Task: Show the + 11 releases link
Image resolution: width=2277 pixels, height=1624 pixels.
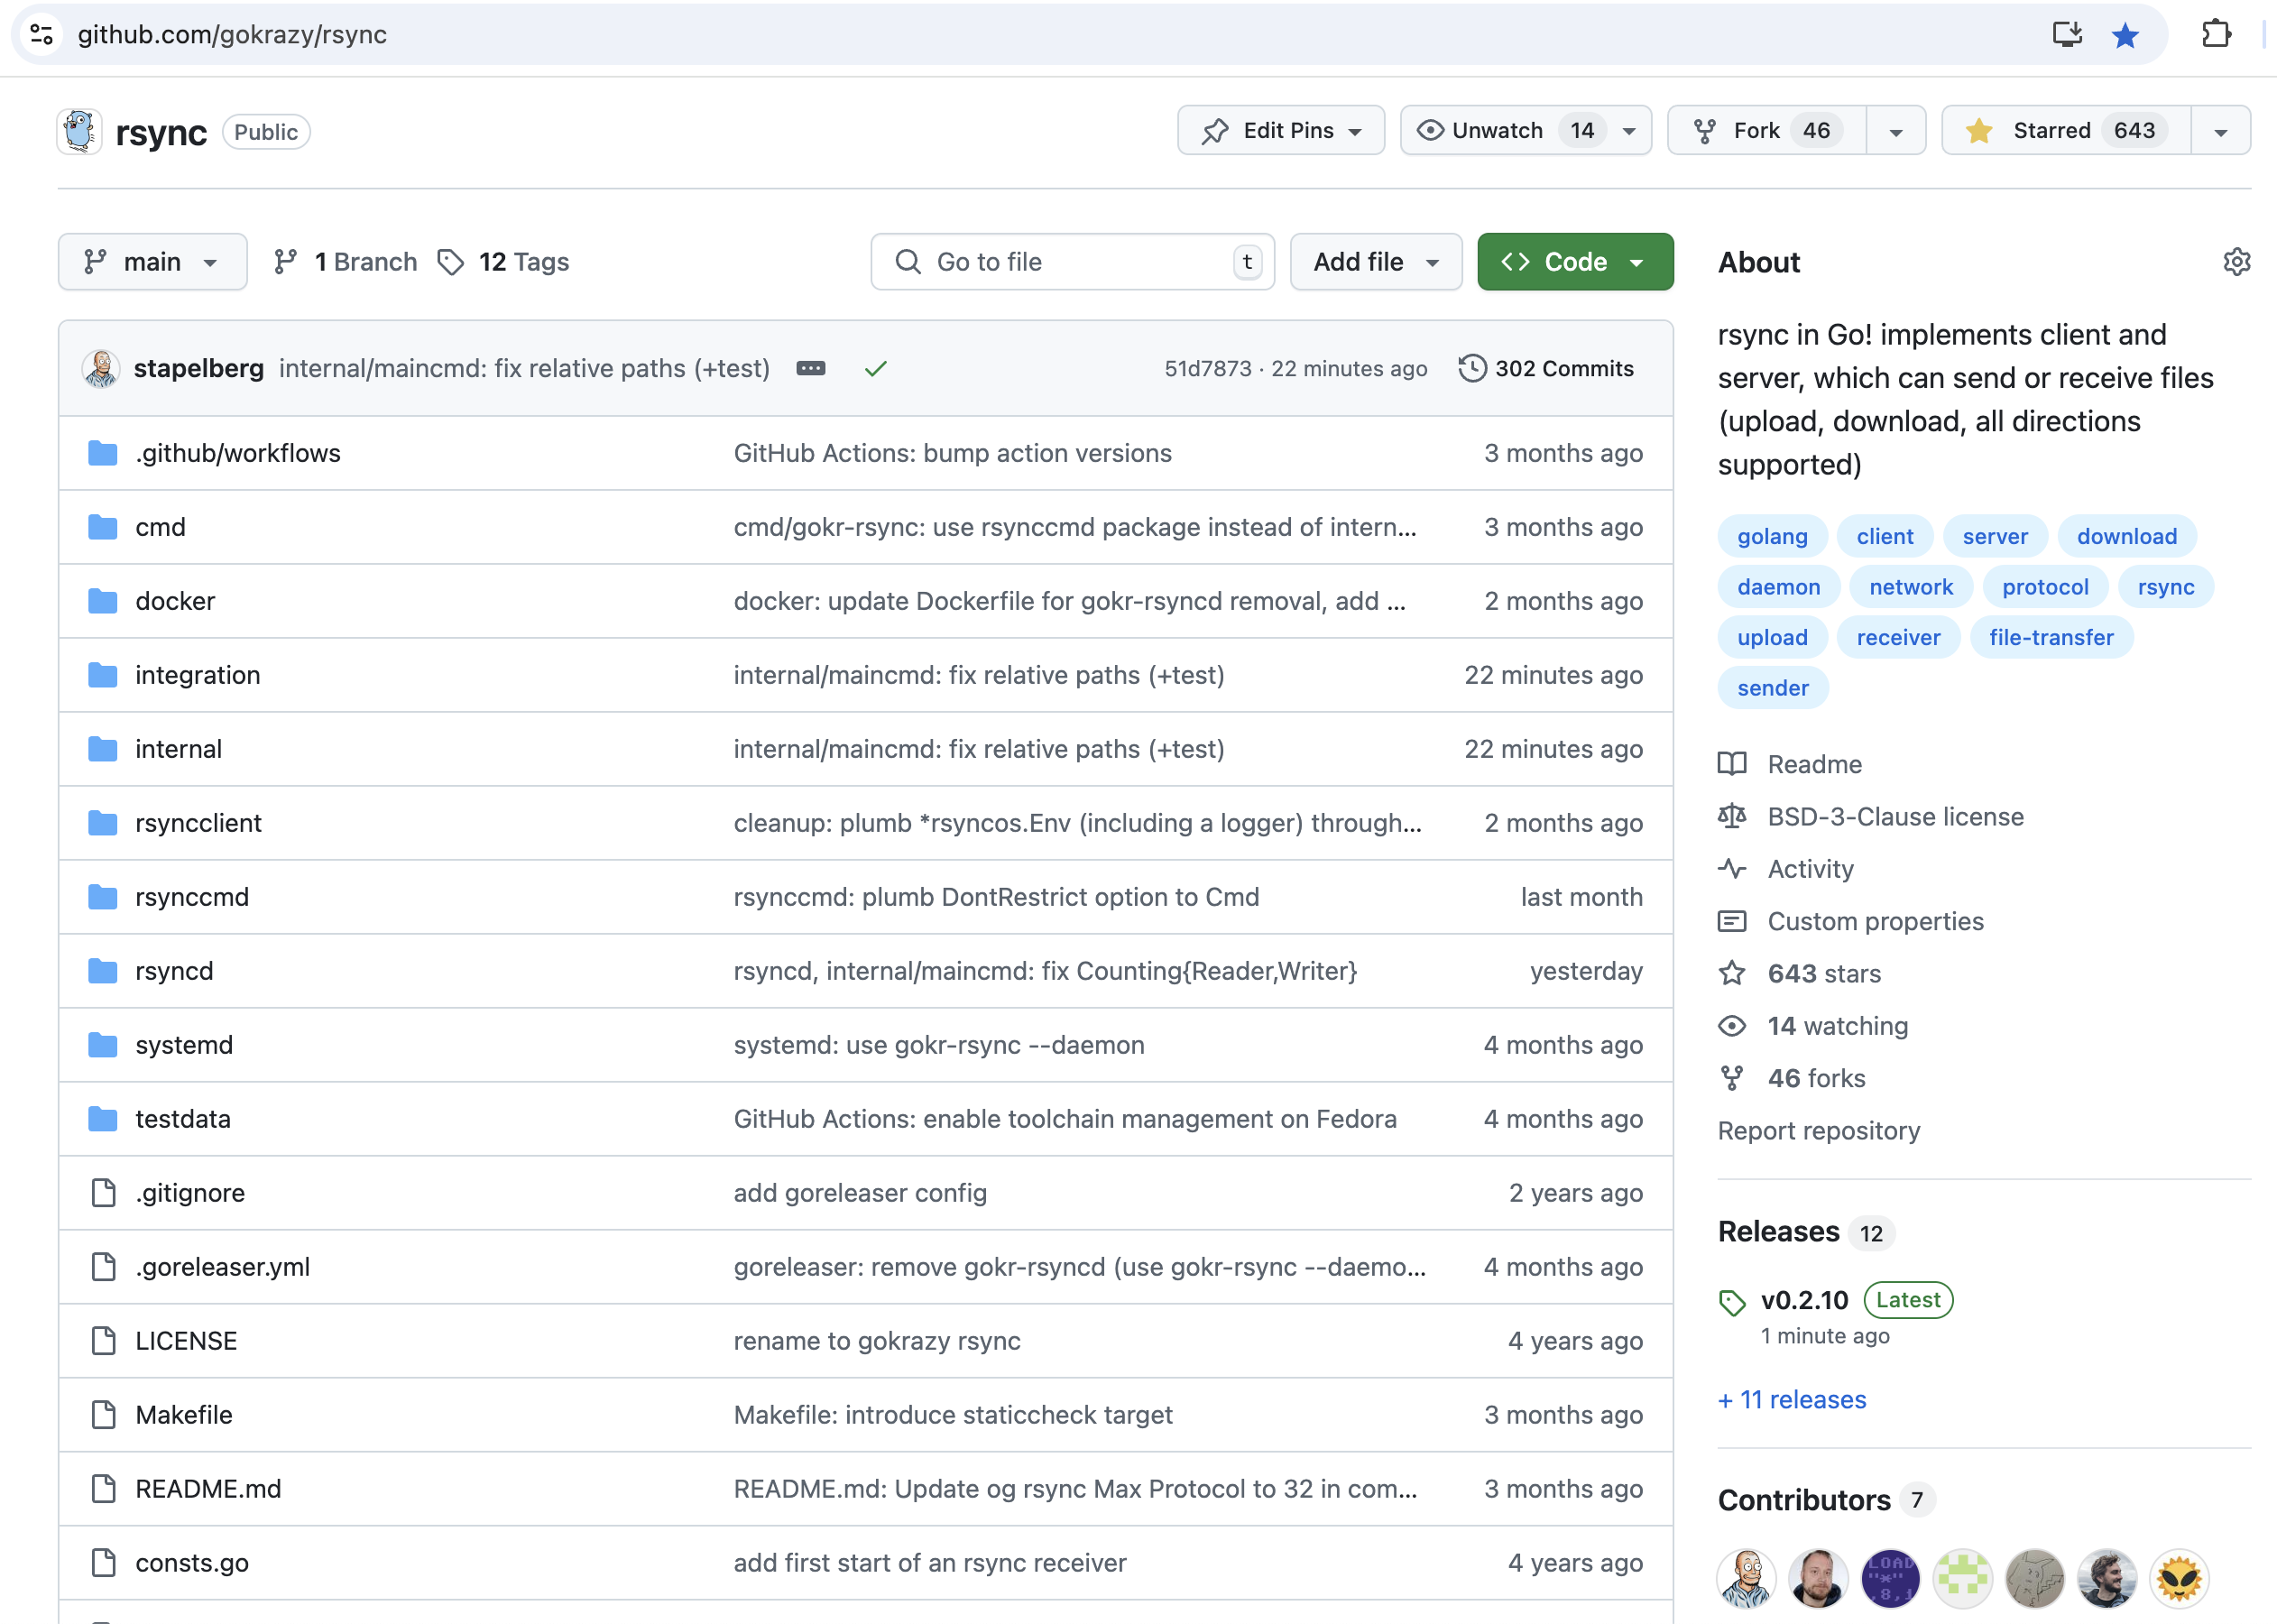Action: point(1792,1399)
